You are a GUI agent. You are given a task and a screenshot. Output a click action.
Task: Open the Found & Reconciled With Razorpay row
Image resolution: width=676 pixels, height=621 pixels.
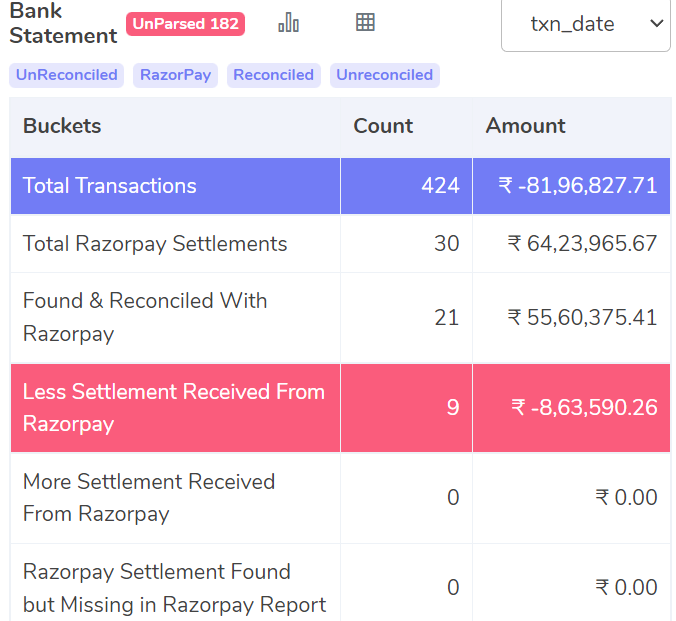tap(340, 318)
